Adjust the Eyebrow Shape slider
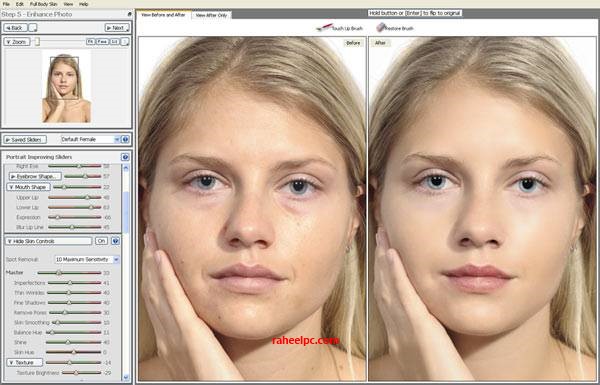This screenshot has width=600, height=385. click(x=83, y=176)
